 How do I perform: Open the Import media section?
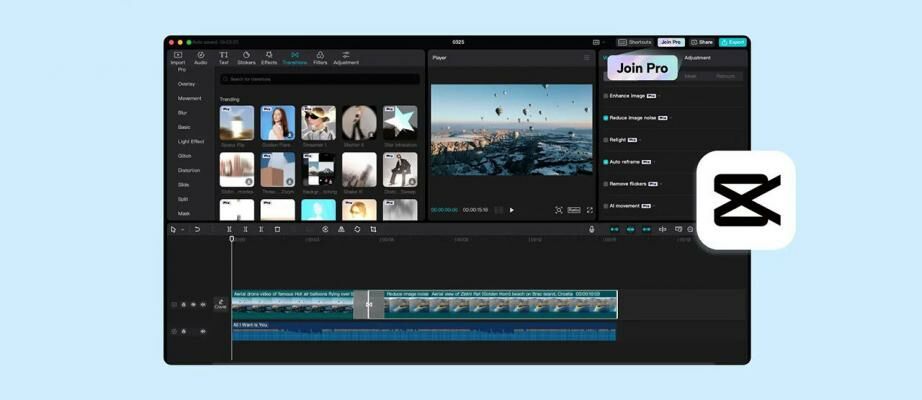tap(178, 58)
